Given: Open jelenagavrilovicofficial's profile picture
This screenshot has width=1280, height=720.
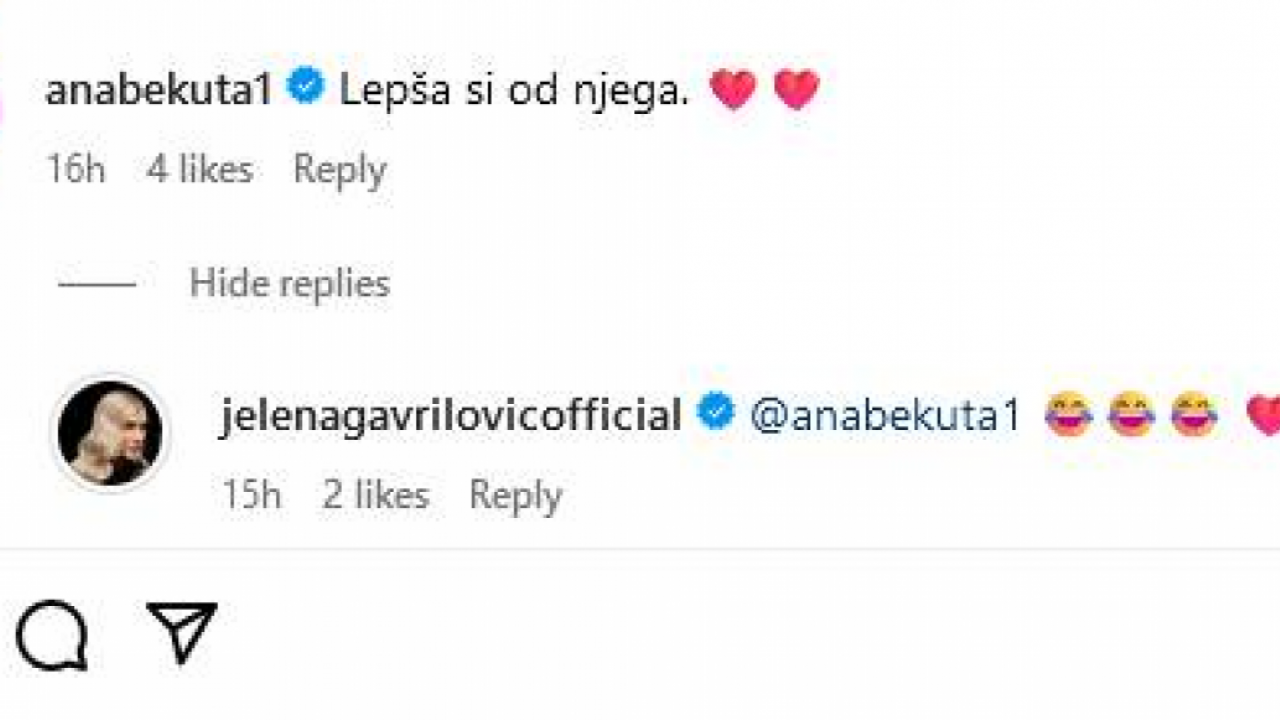Looking at the screenshot, I should click(x=110, y=433).
